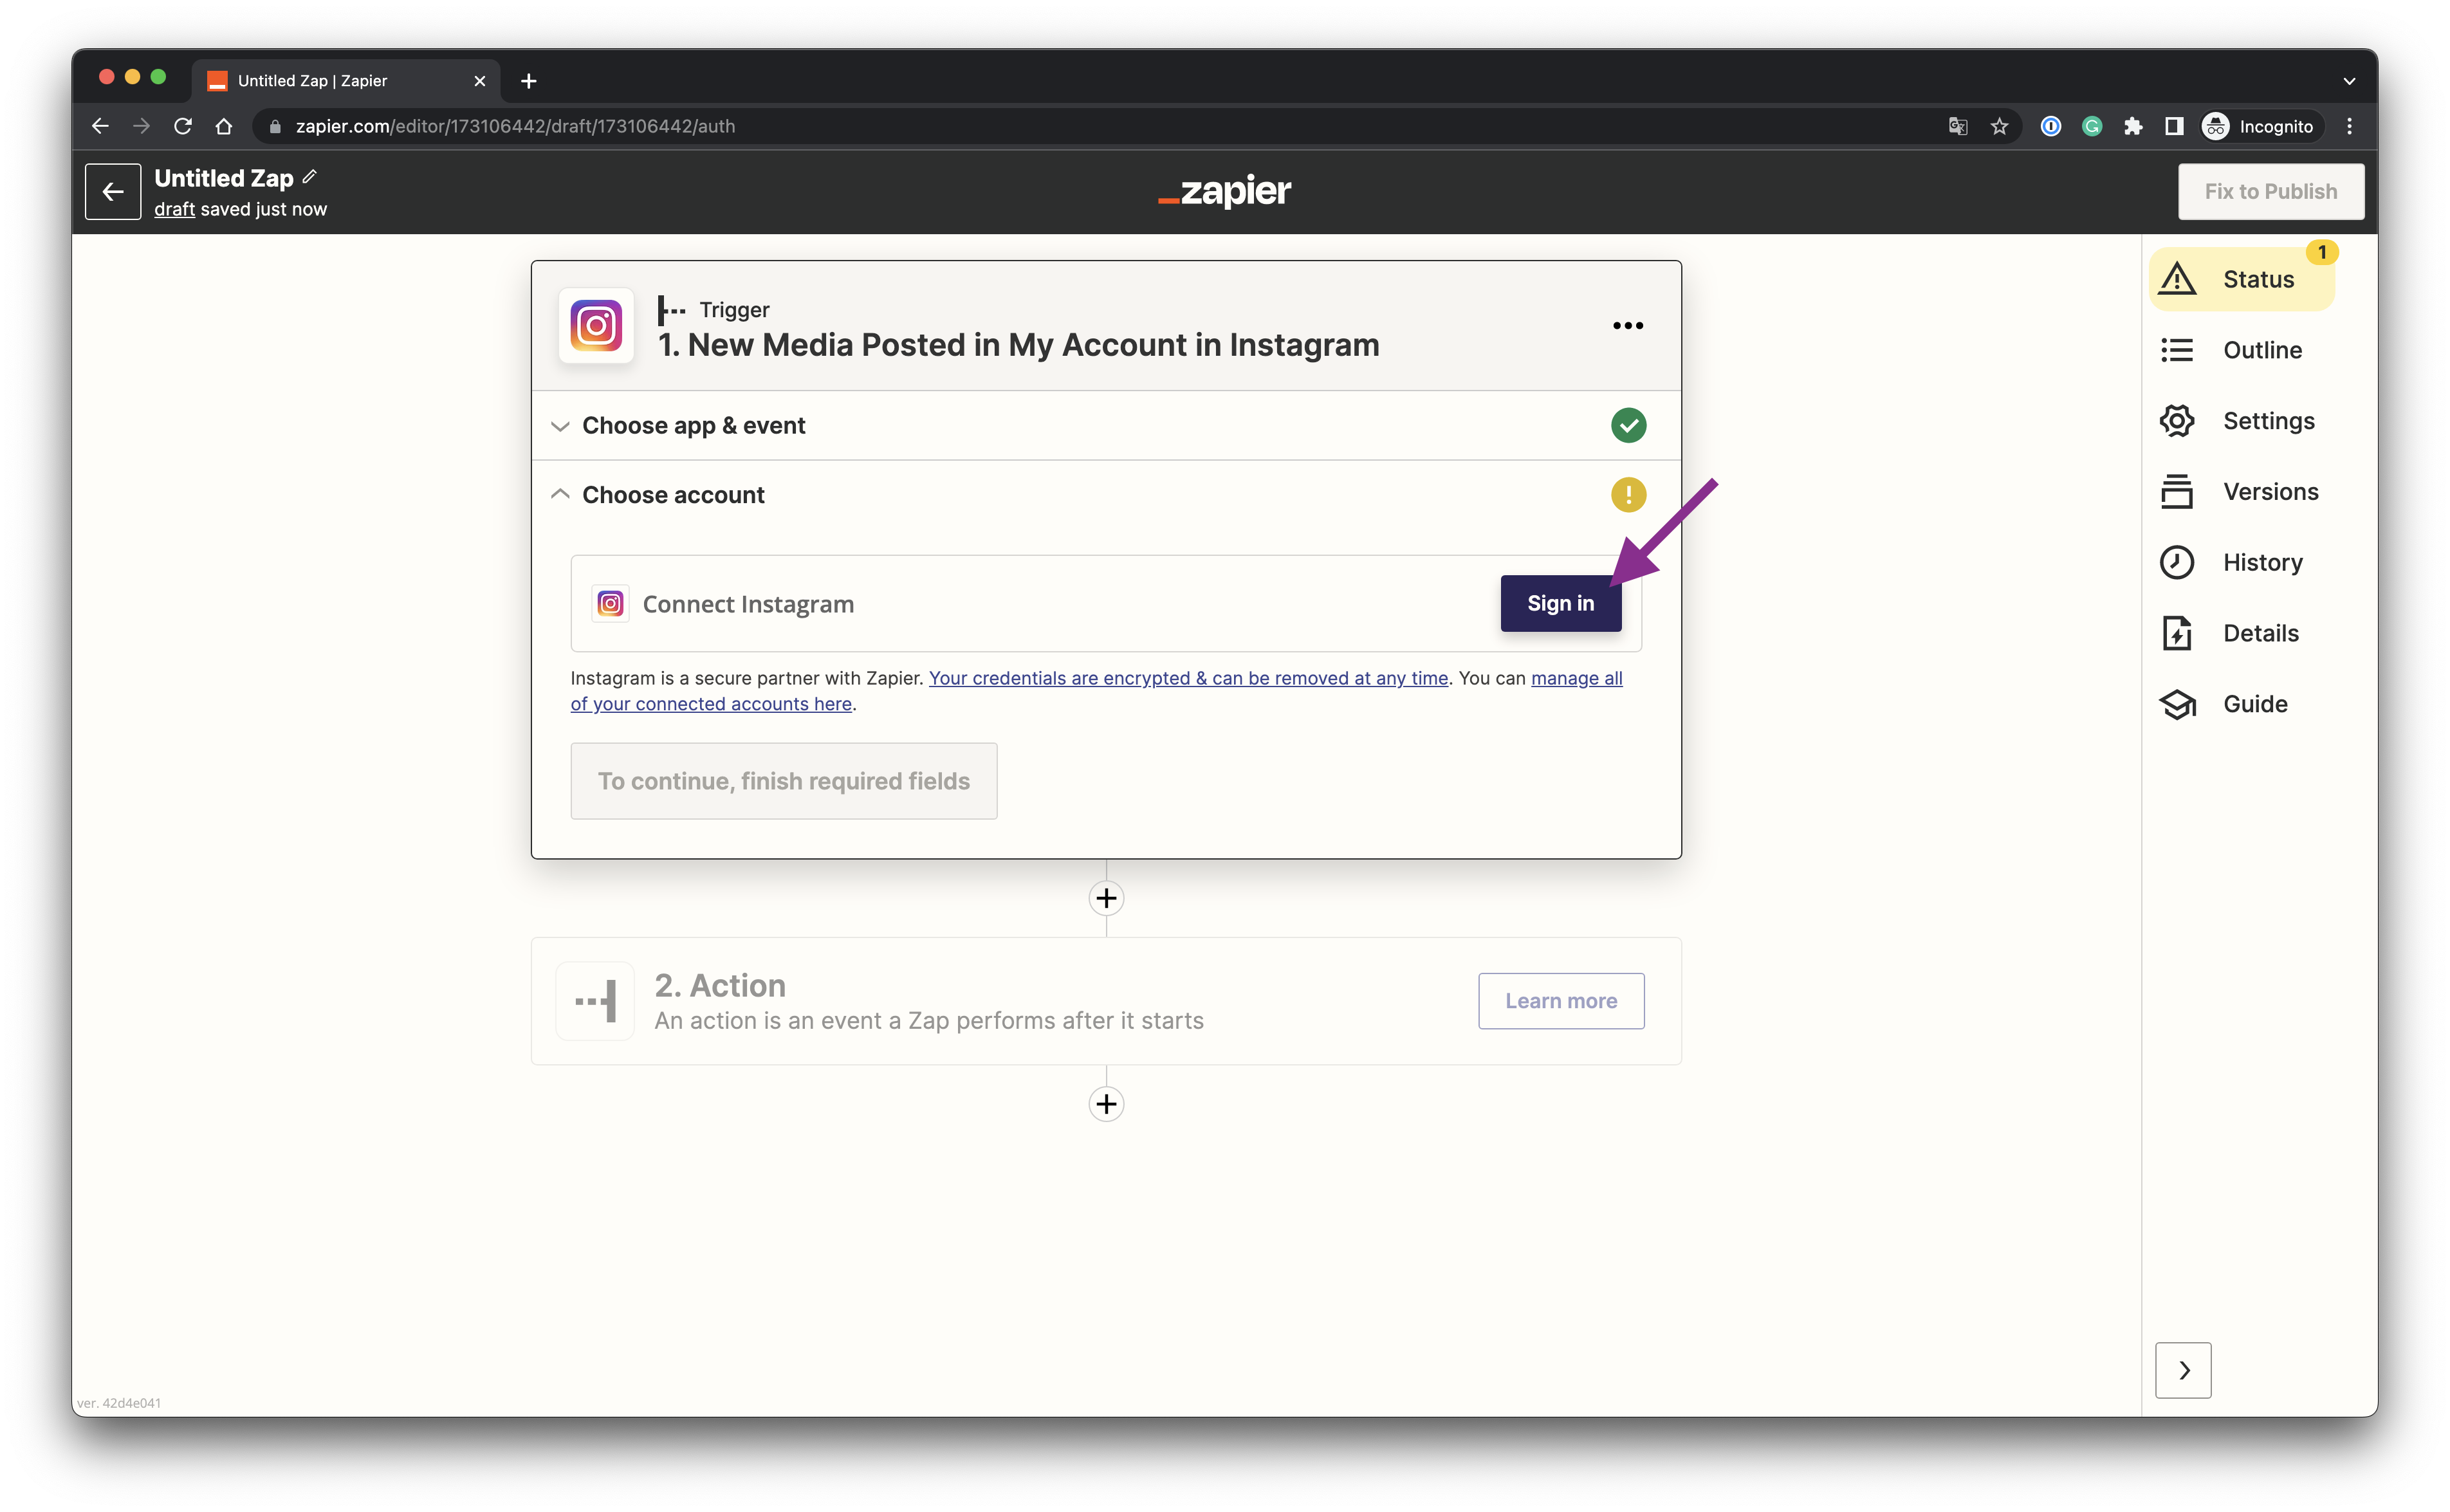Click the Sign in button for Instagram
This screenshot has height=1512, width=2450.
[1560, 603]
